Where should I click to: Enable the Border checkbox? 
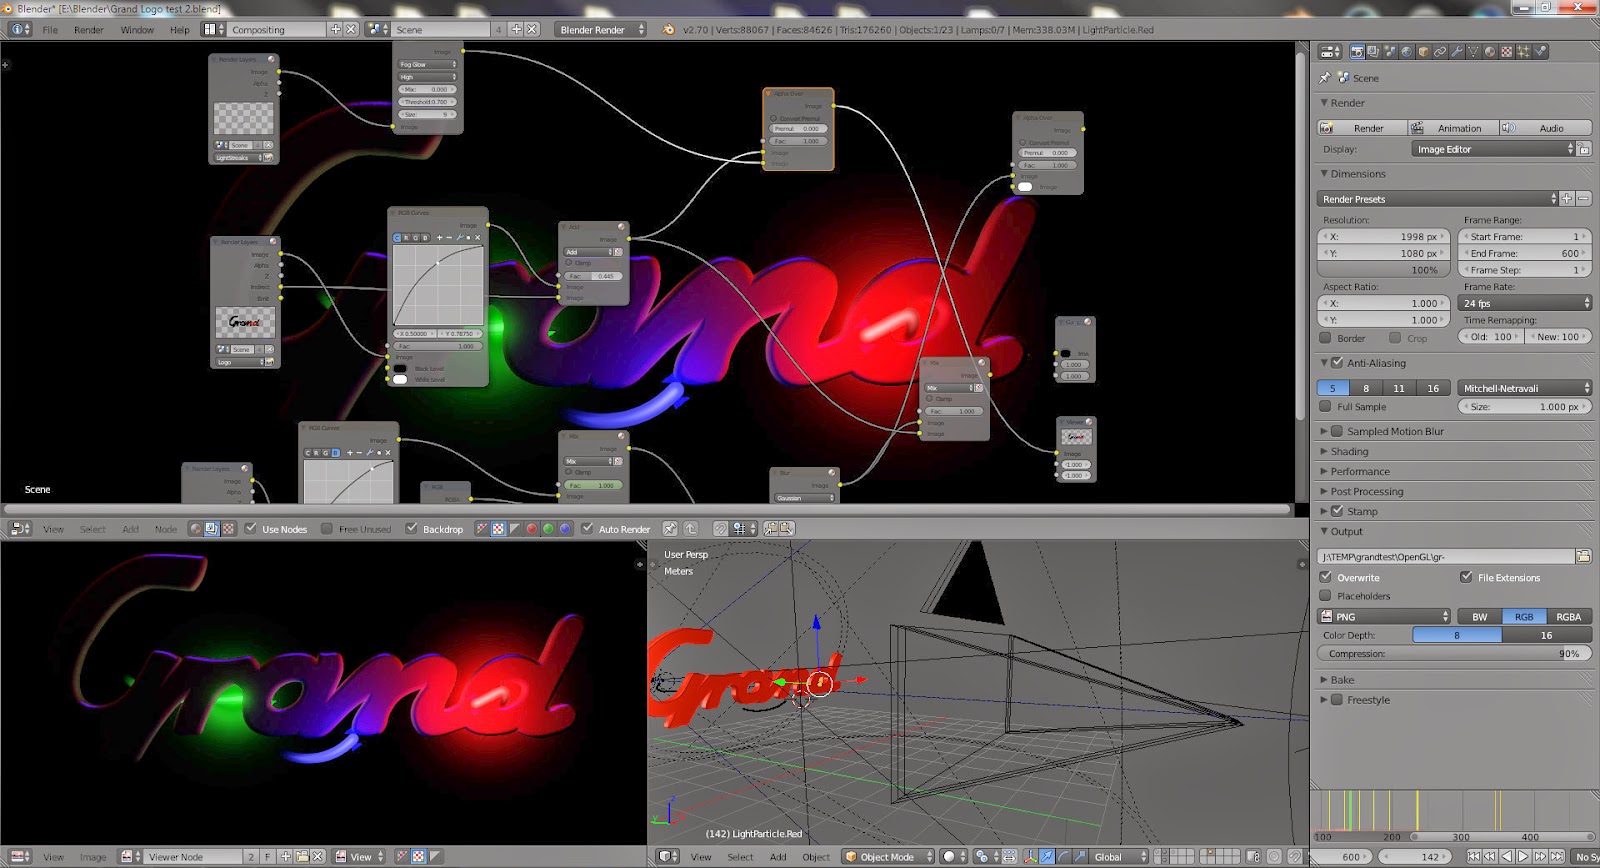click(1325, 338)
